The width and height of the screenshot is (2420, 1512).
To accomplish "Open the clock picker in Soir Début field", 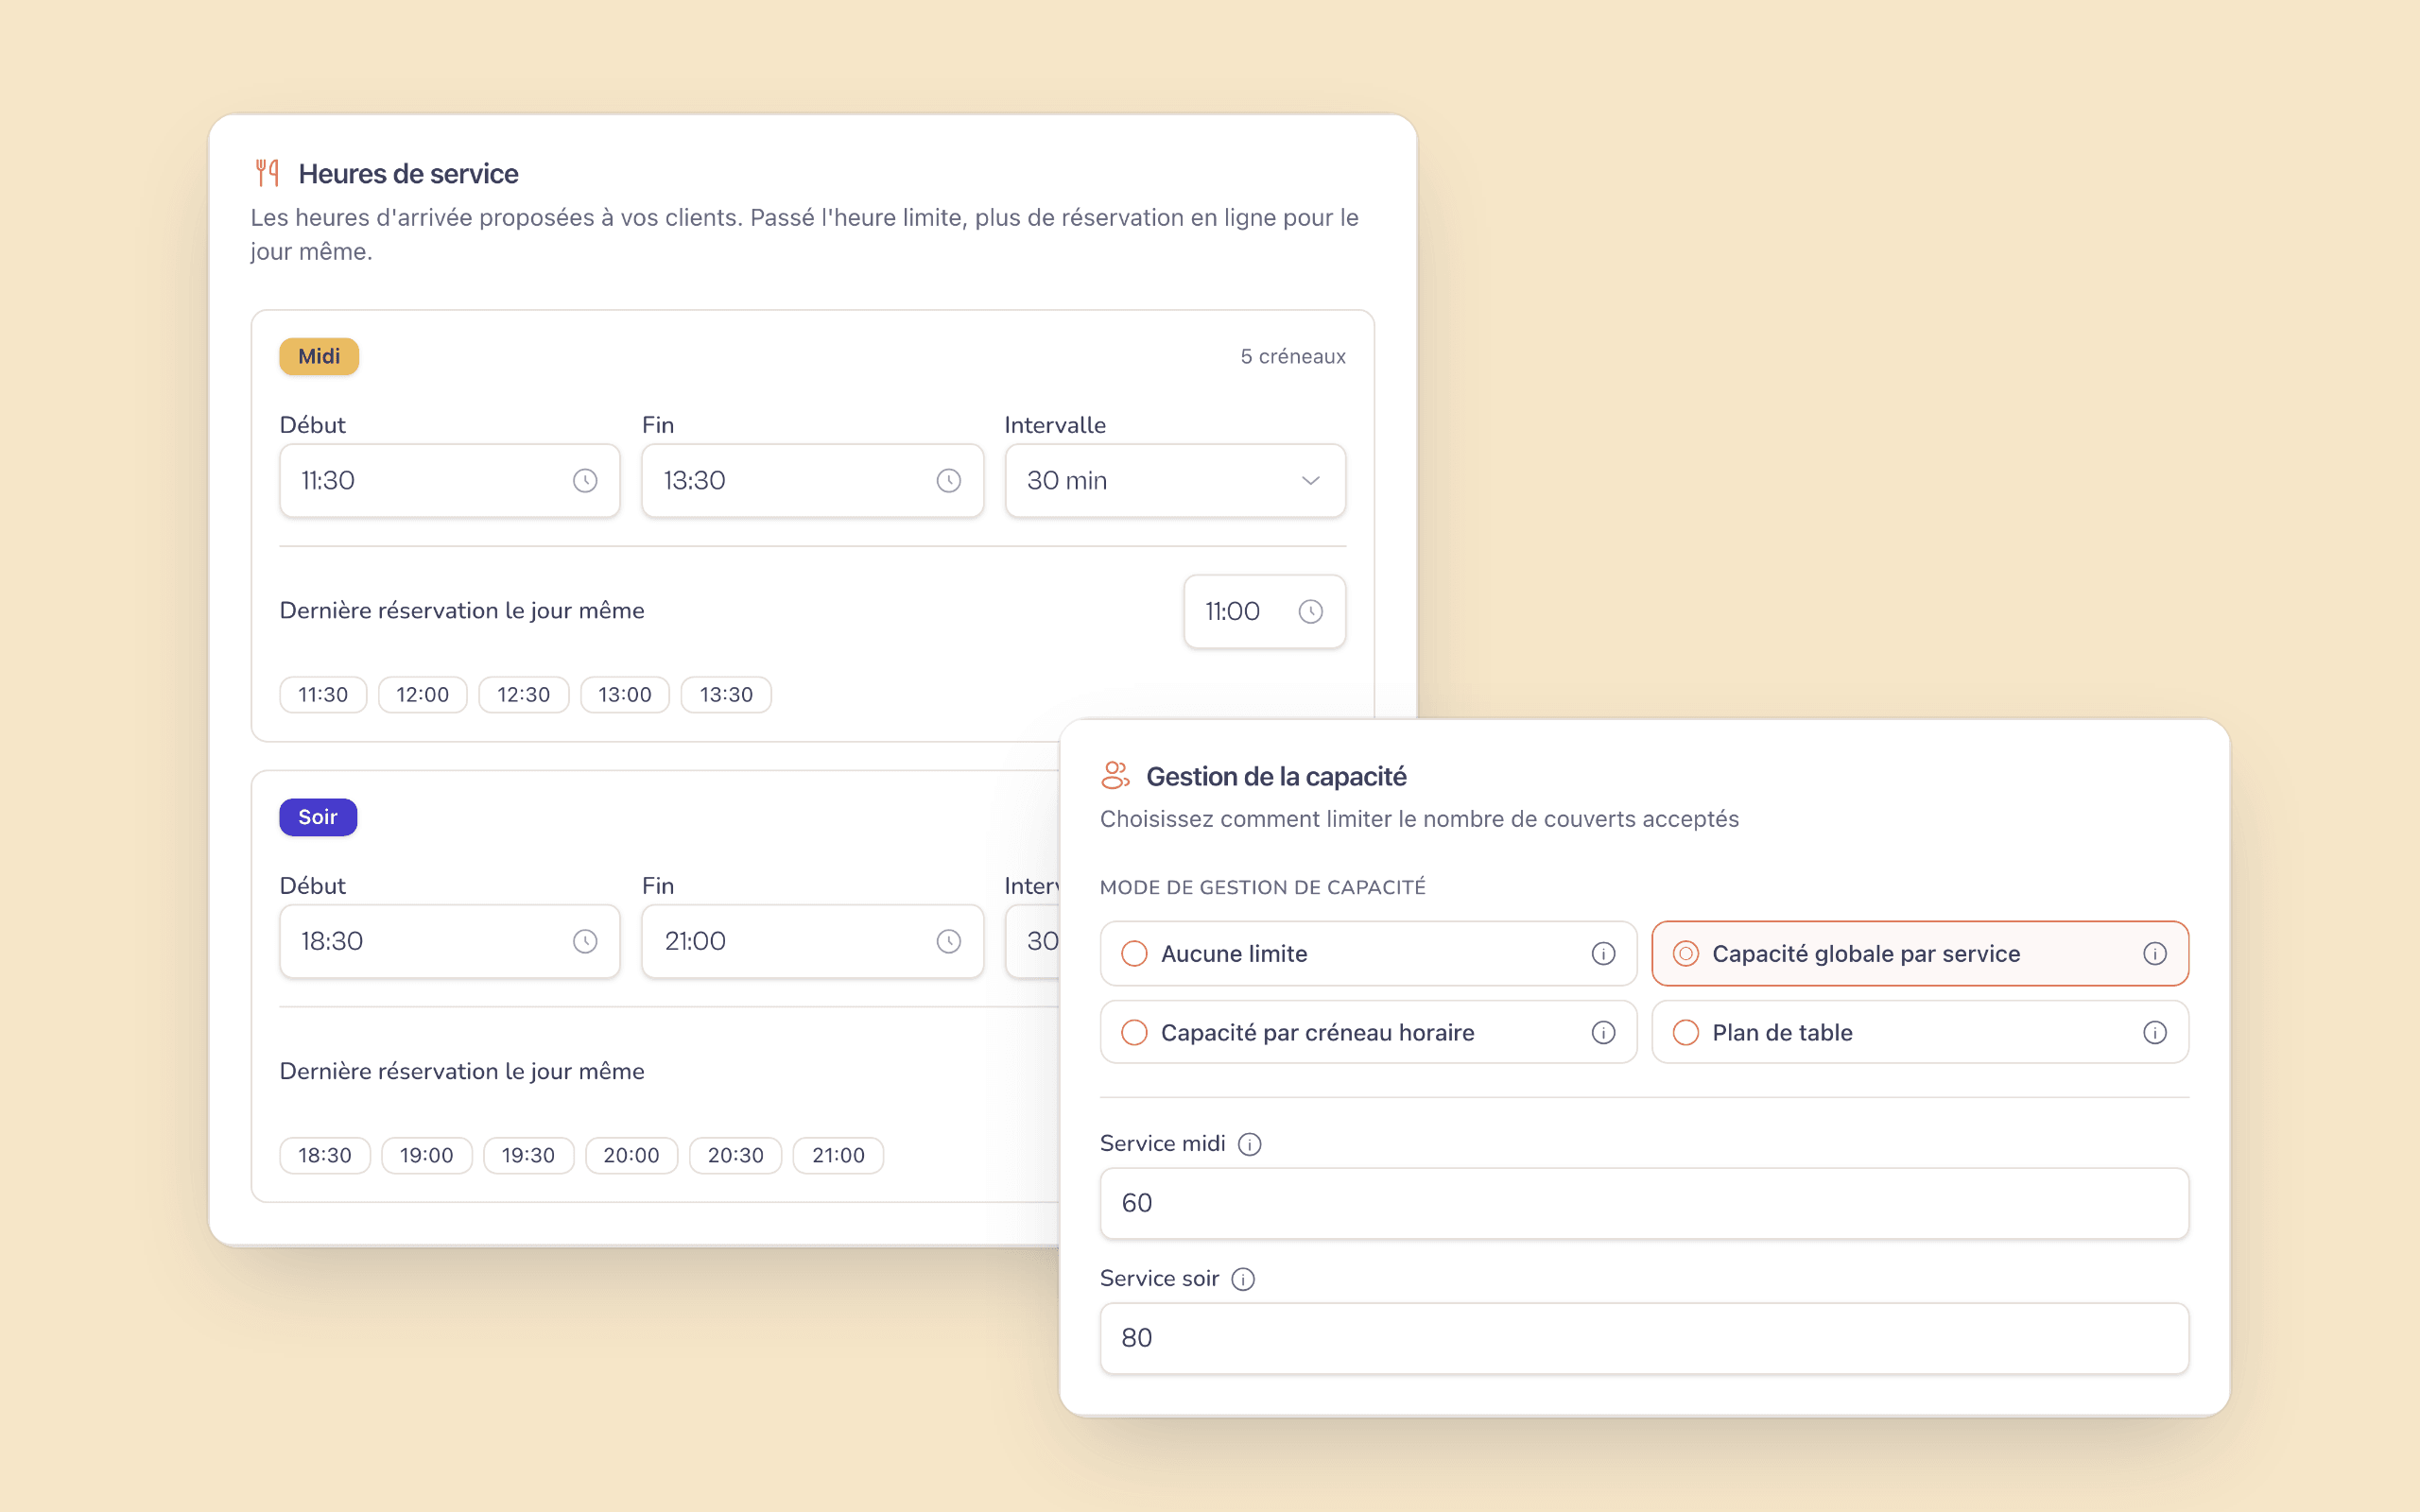I will [585, 941].
